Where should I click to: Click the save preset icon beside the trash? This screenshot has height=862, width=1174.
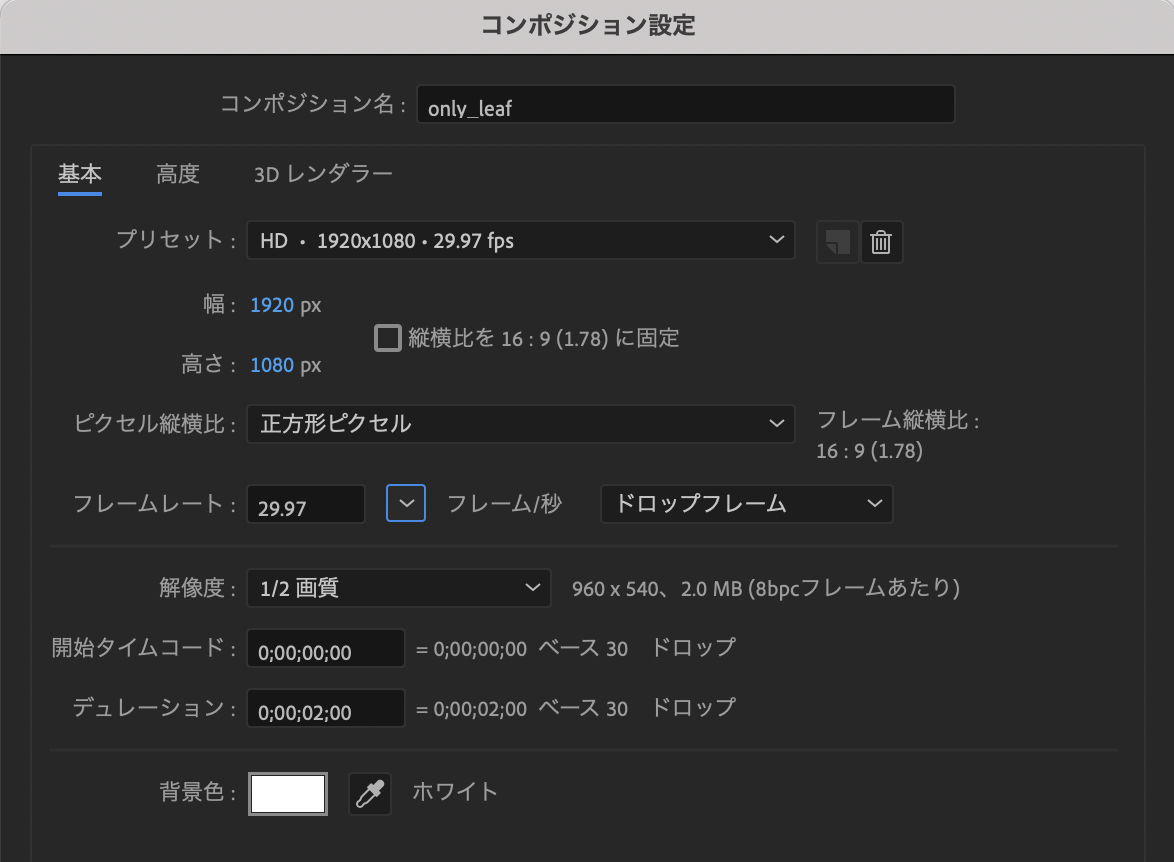[836, 241]
